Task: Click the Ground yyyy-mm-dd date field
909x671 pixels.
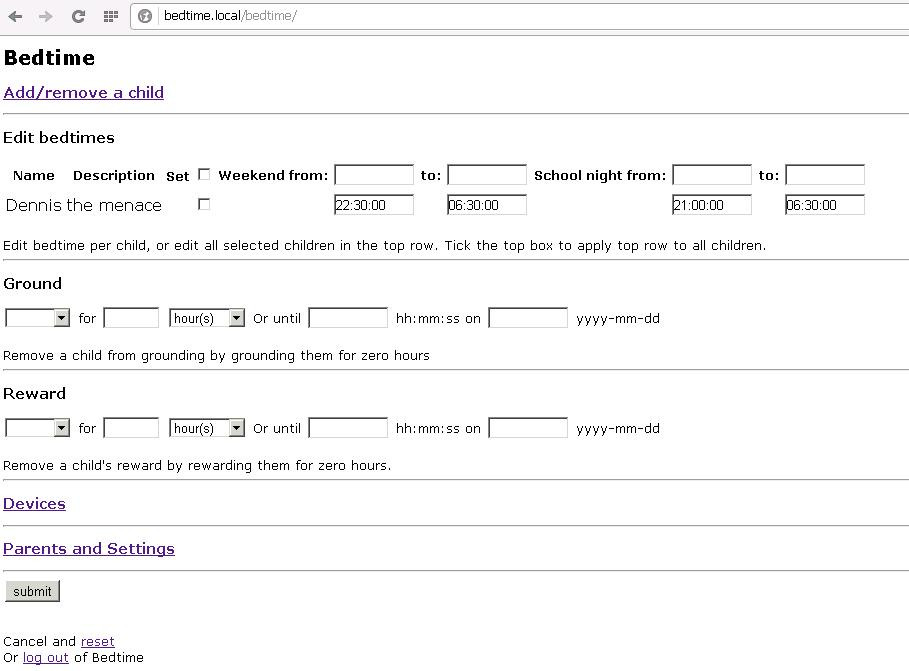Action: pos(528,318)
